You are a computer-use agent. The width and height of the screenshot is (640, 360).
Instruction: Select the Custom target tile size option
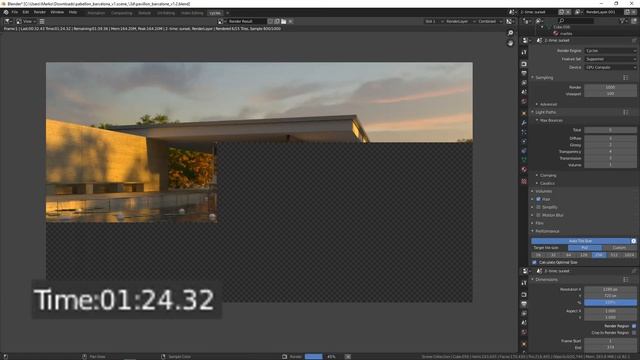[619, 248]
